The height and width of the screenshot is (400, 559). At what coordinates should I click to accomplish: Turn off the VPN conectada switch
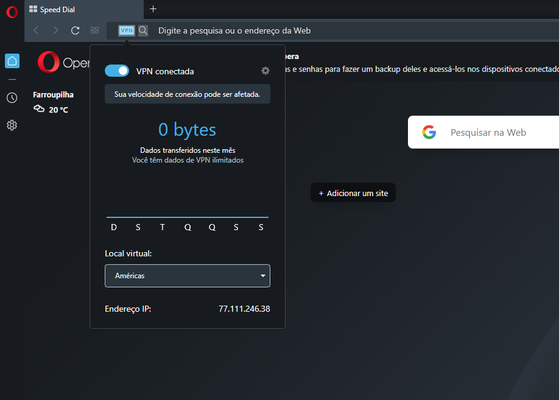[x=117, y=71]
